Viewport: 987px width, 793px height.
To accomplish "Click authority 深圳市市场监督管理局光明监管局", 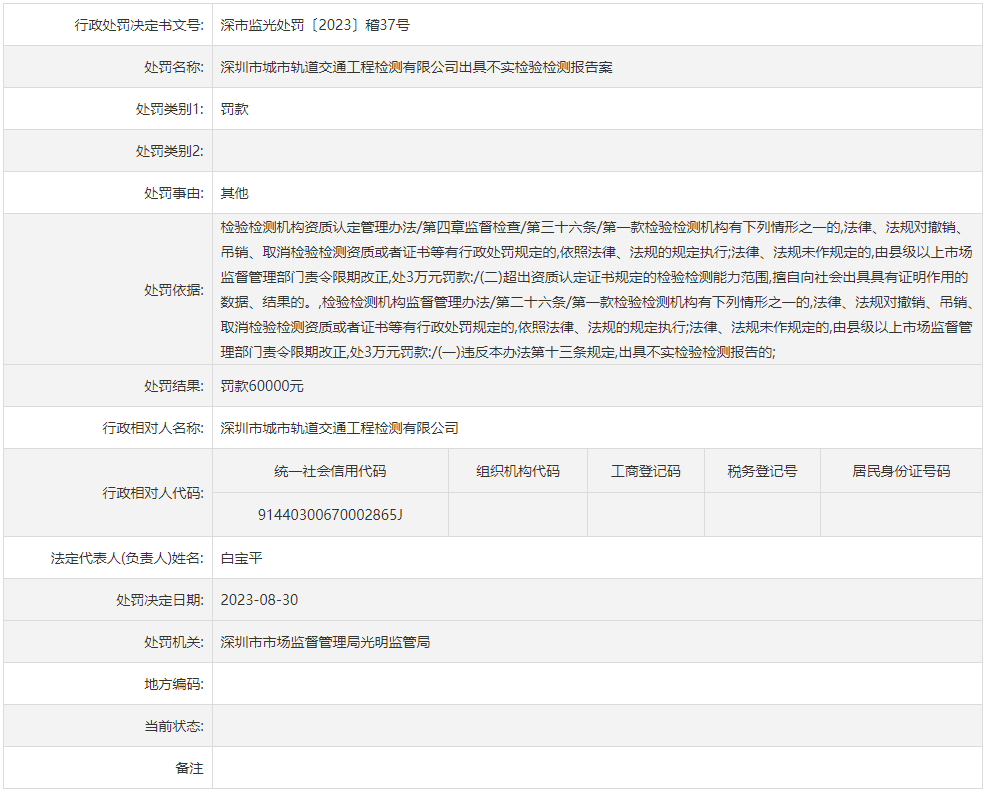I will pos(325,642).
